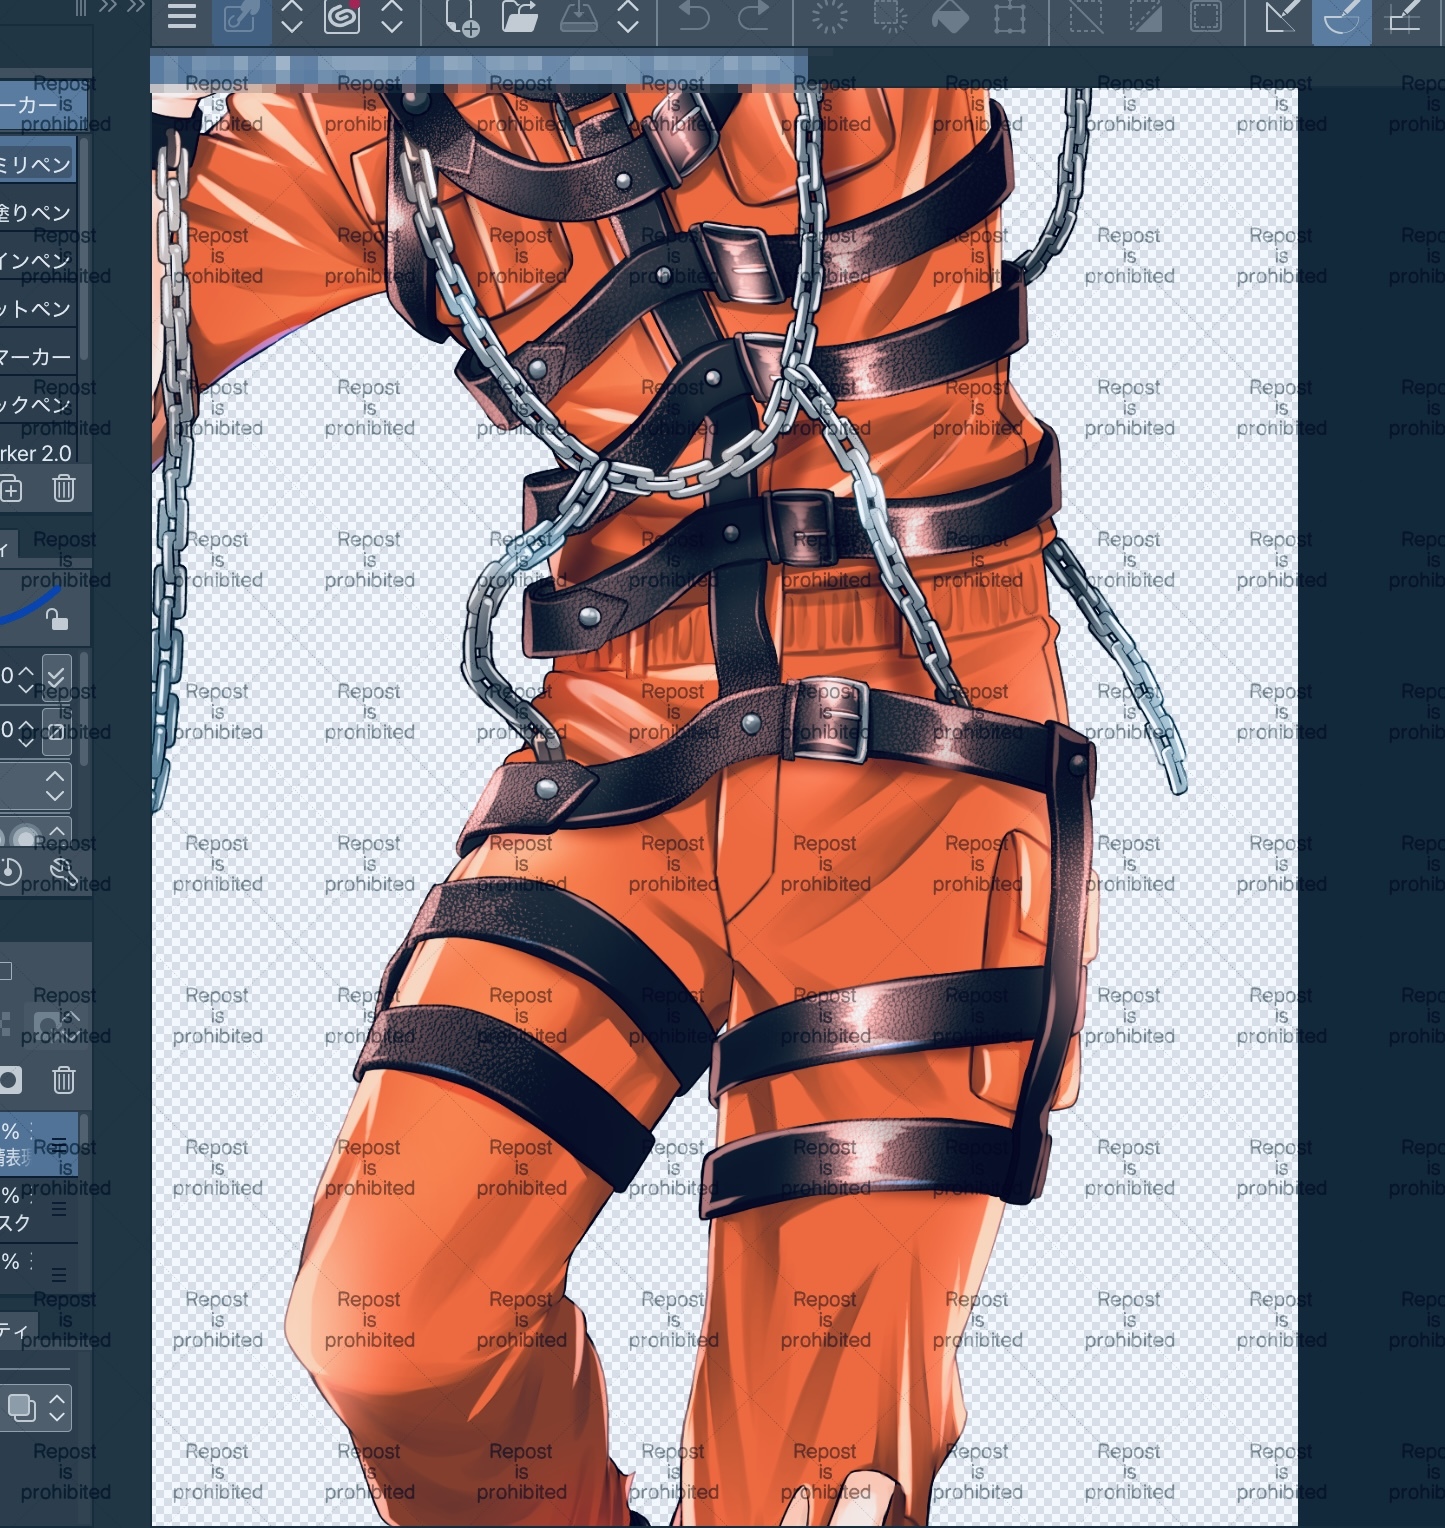Expand chevrons beside the pen-on-paper icon
The width and height of the screenshot is (1445, 1528).
point(292,17)
